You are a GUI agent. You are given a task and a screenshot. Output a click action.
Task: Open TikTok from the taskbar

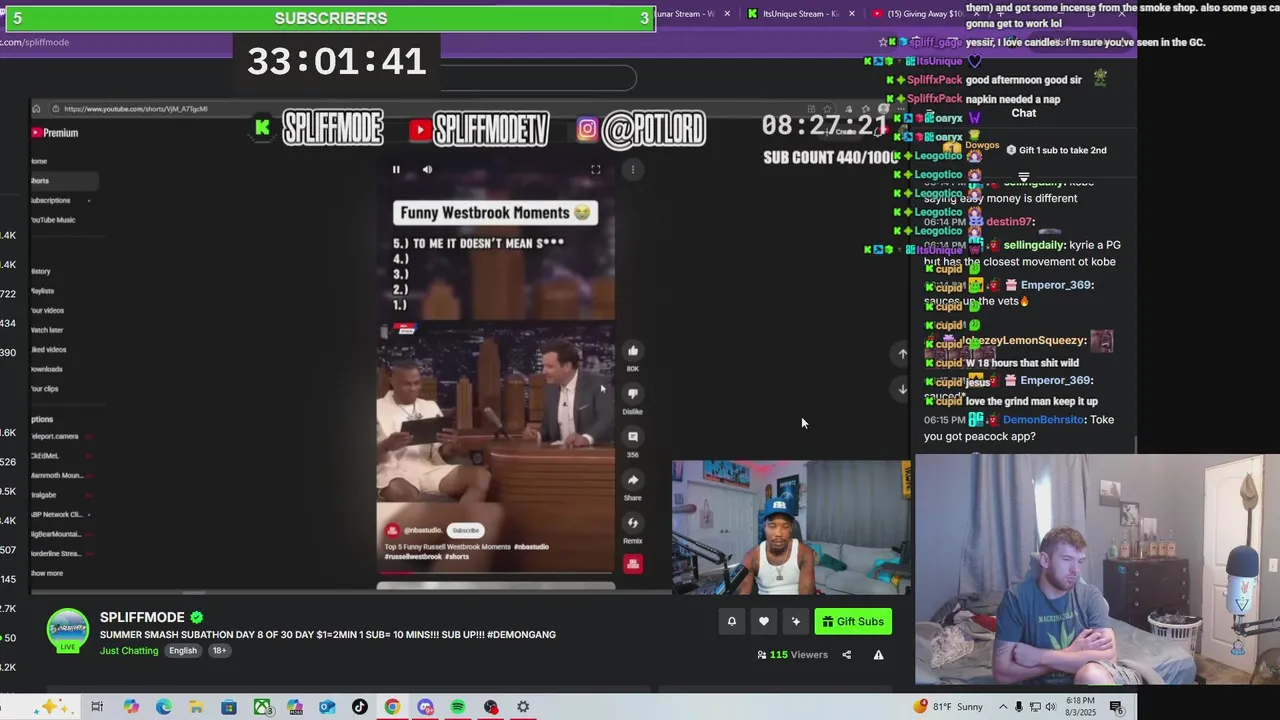click(x=360, y=707)
